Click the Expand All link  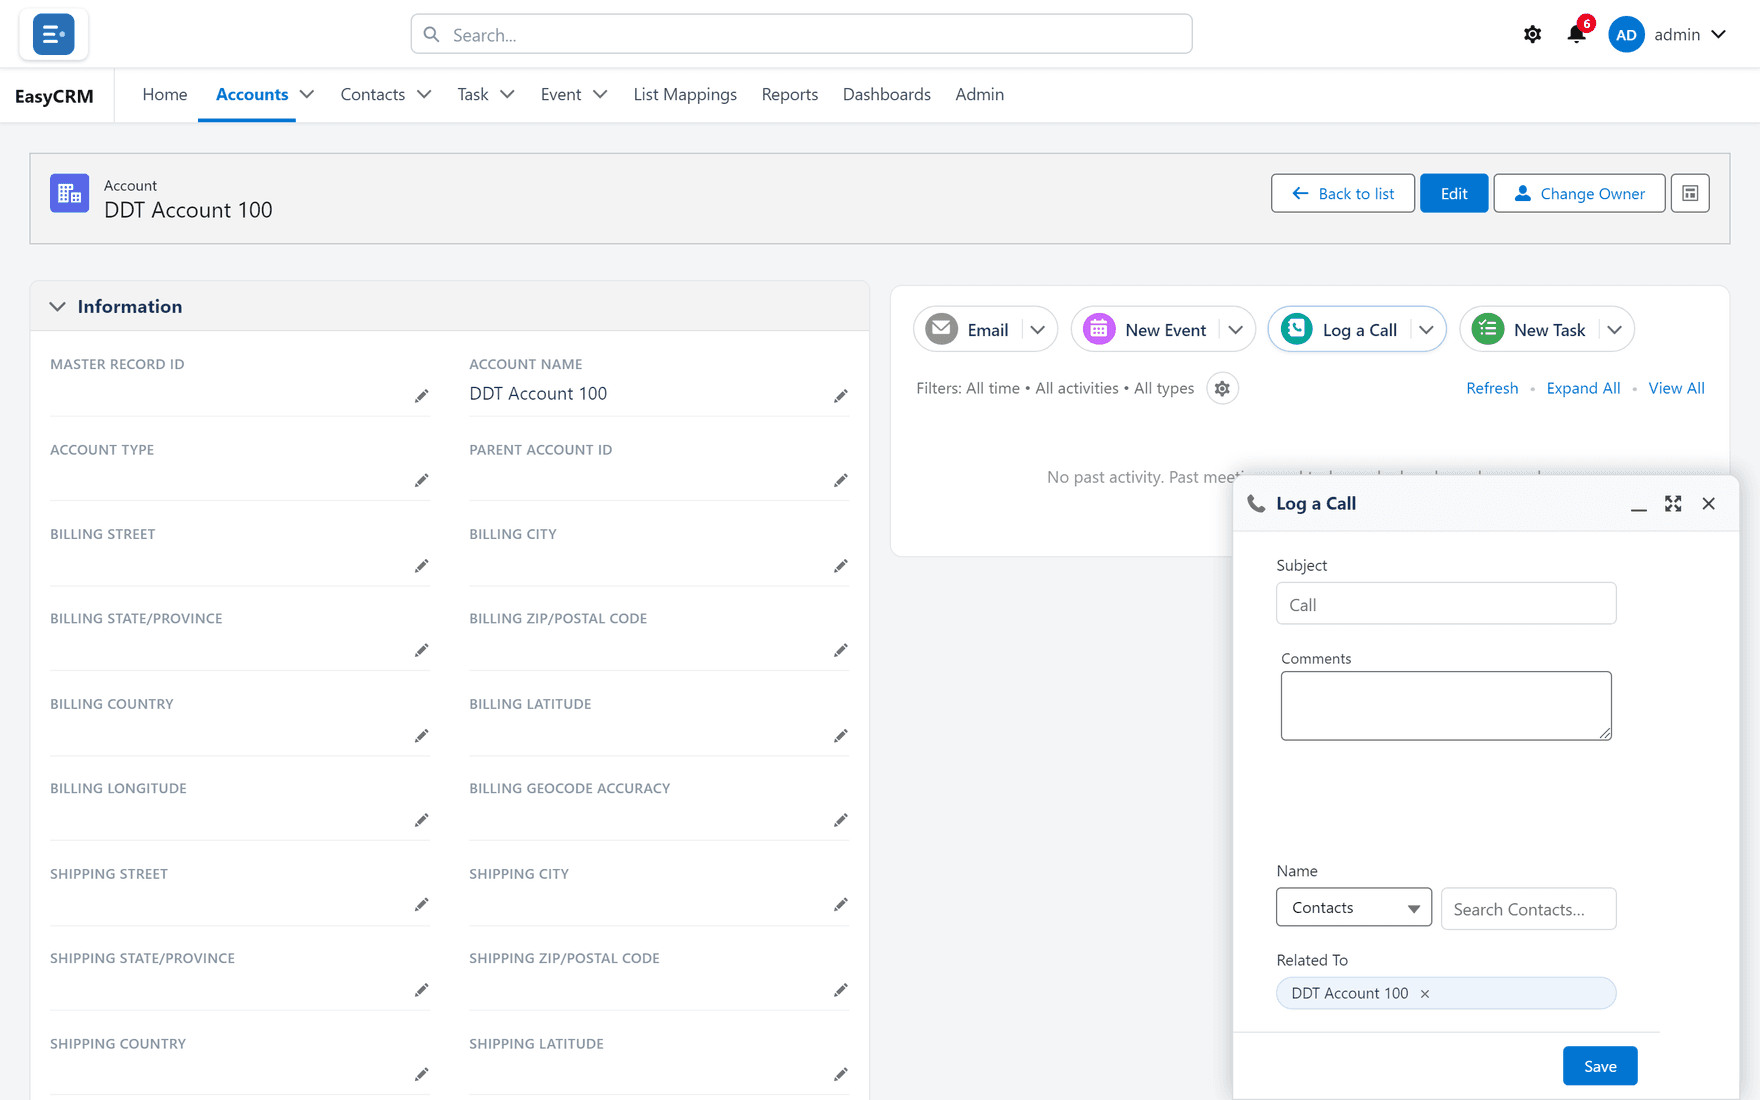1583,388
